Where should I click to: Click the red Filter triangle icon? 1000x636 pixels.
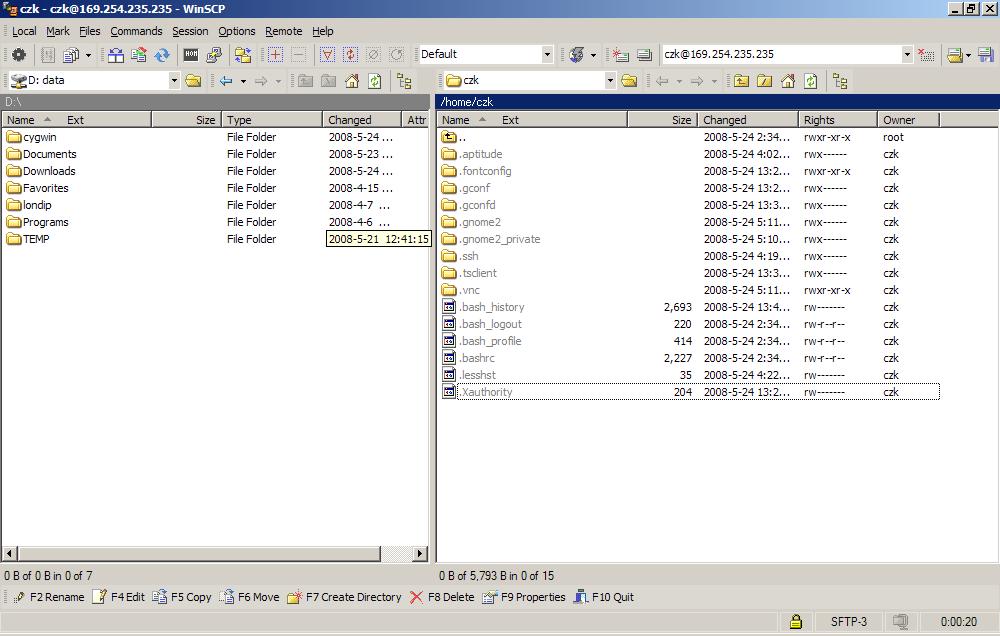327,55
